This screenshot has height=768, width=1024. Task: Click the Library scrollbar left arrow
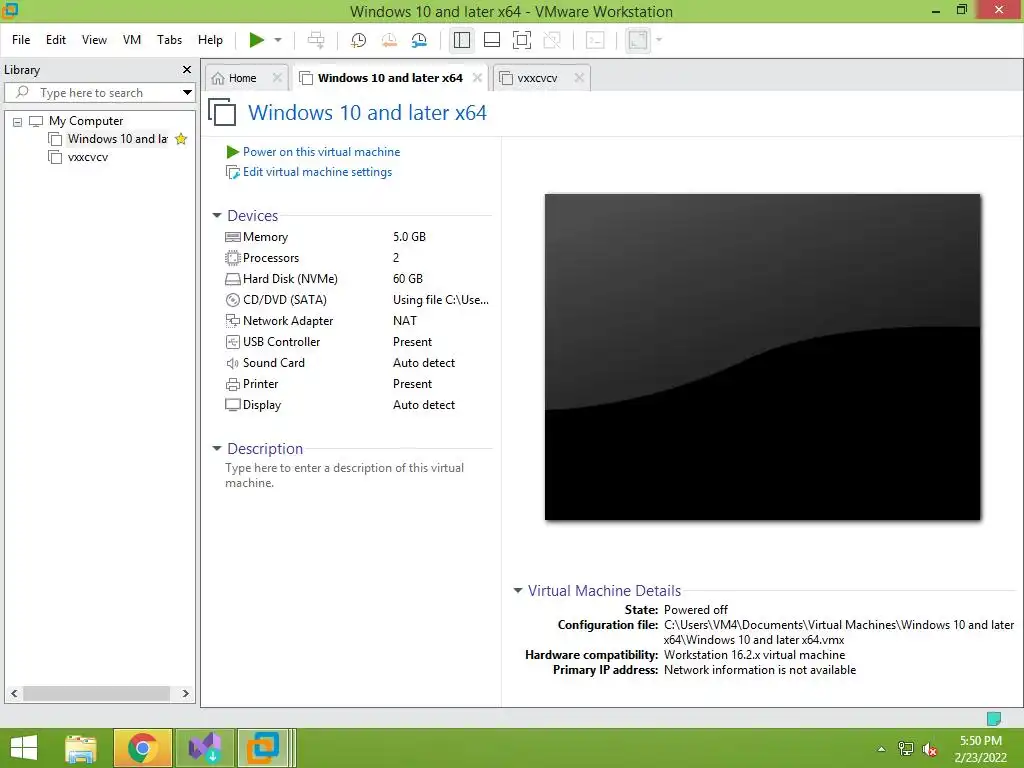[x=14, y=694]
